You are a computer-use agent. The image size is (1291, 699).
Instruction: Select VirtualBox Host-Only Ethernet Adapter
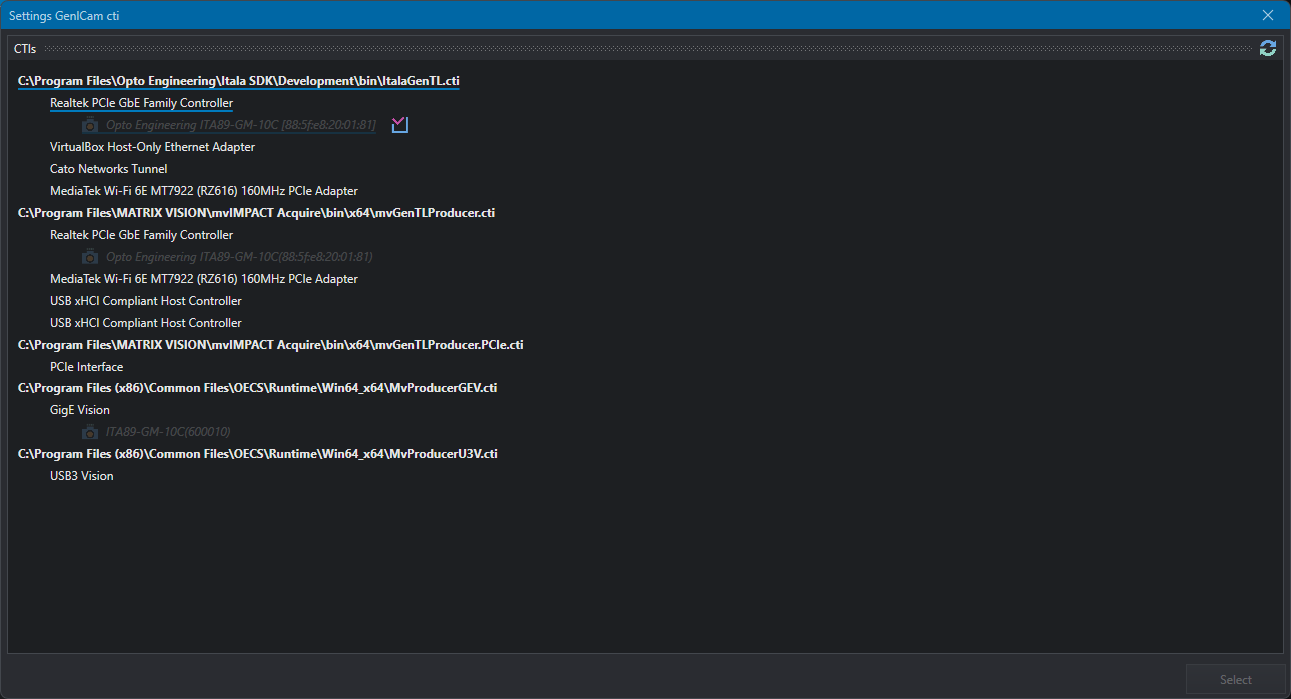point(152,147)
